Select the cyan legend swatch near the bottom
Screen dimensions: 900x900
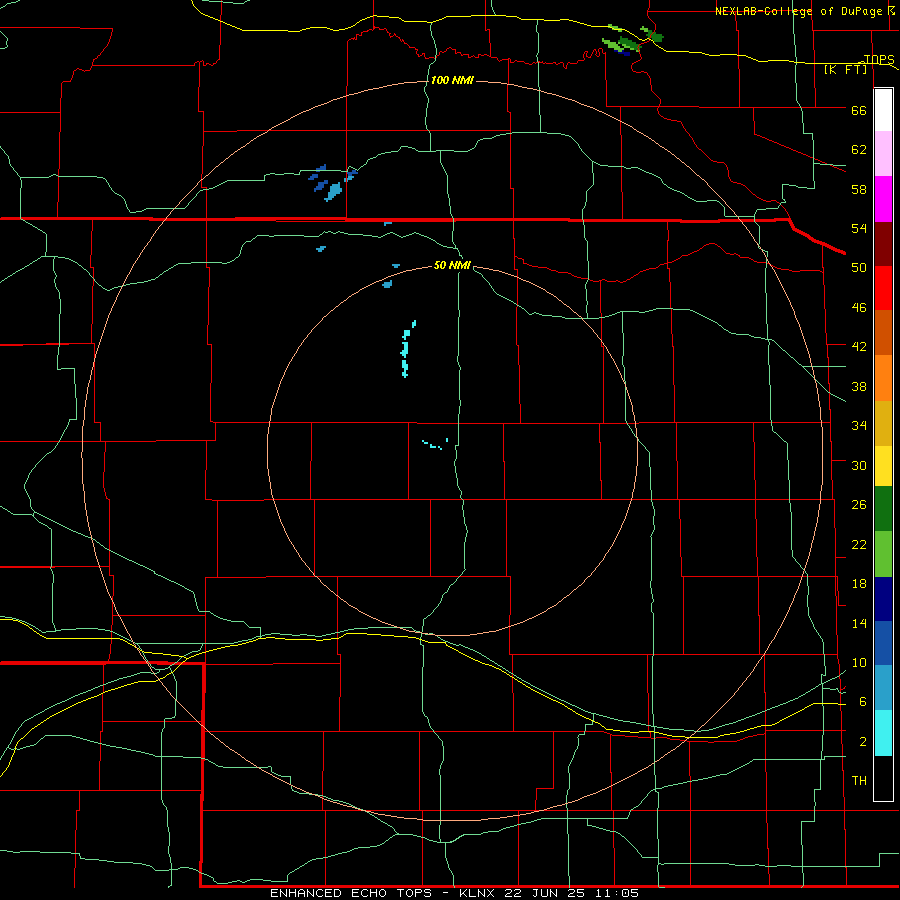(883, 733)
